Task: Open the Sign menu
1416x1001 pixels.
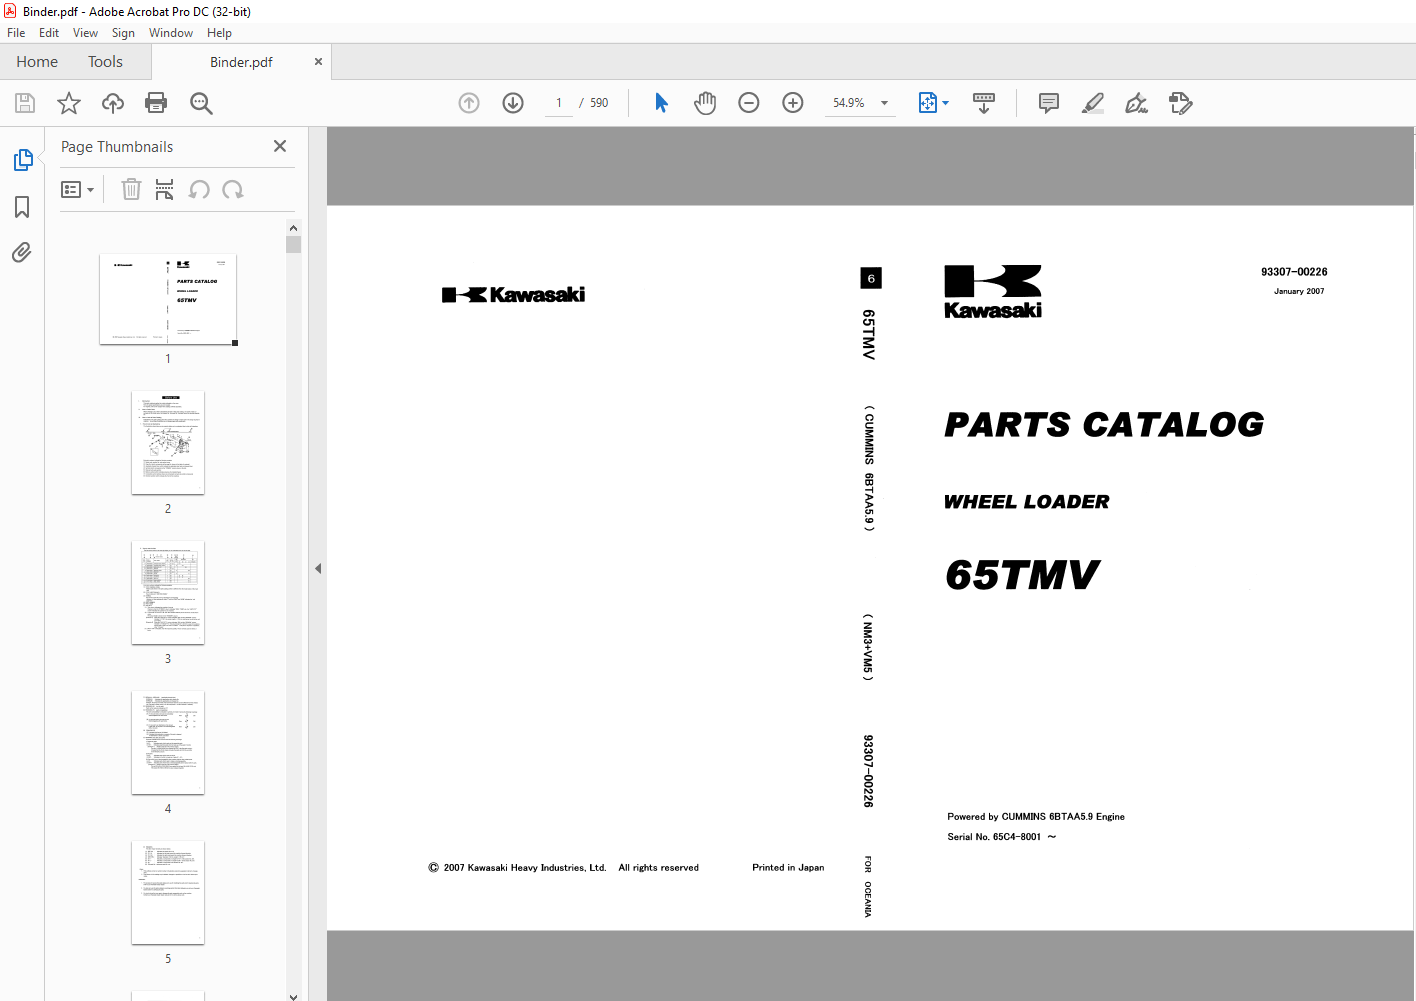Action: pyautogui.click(x=123, y=33)
